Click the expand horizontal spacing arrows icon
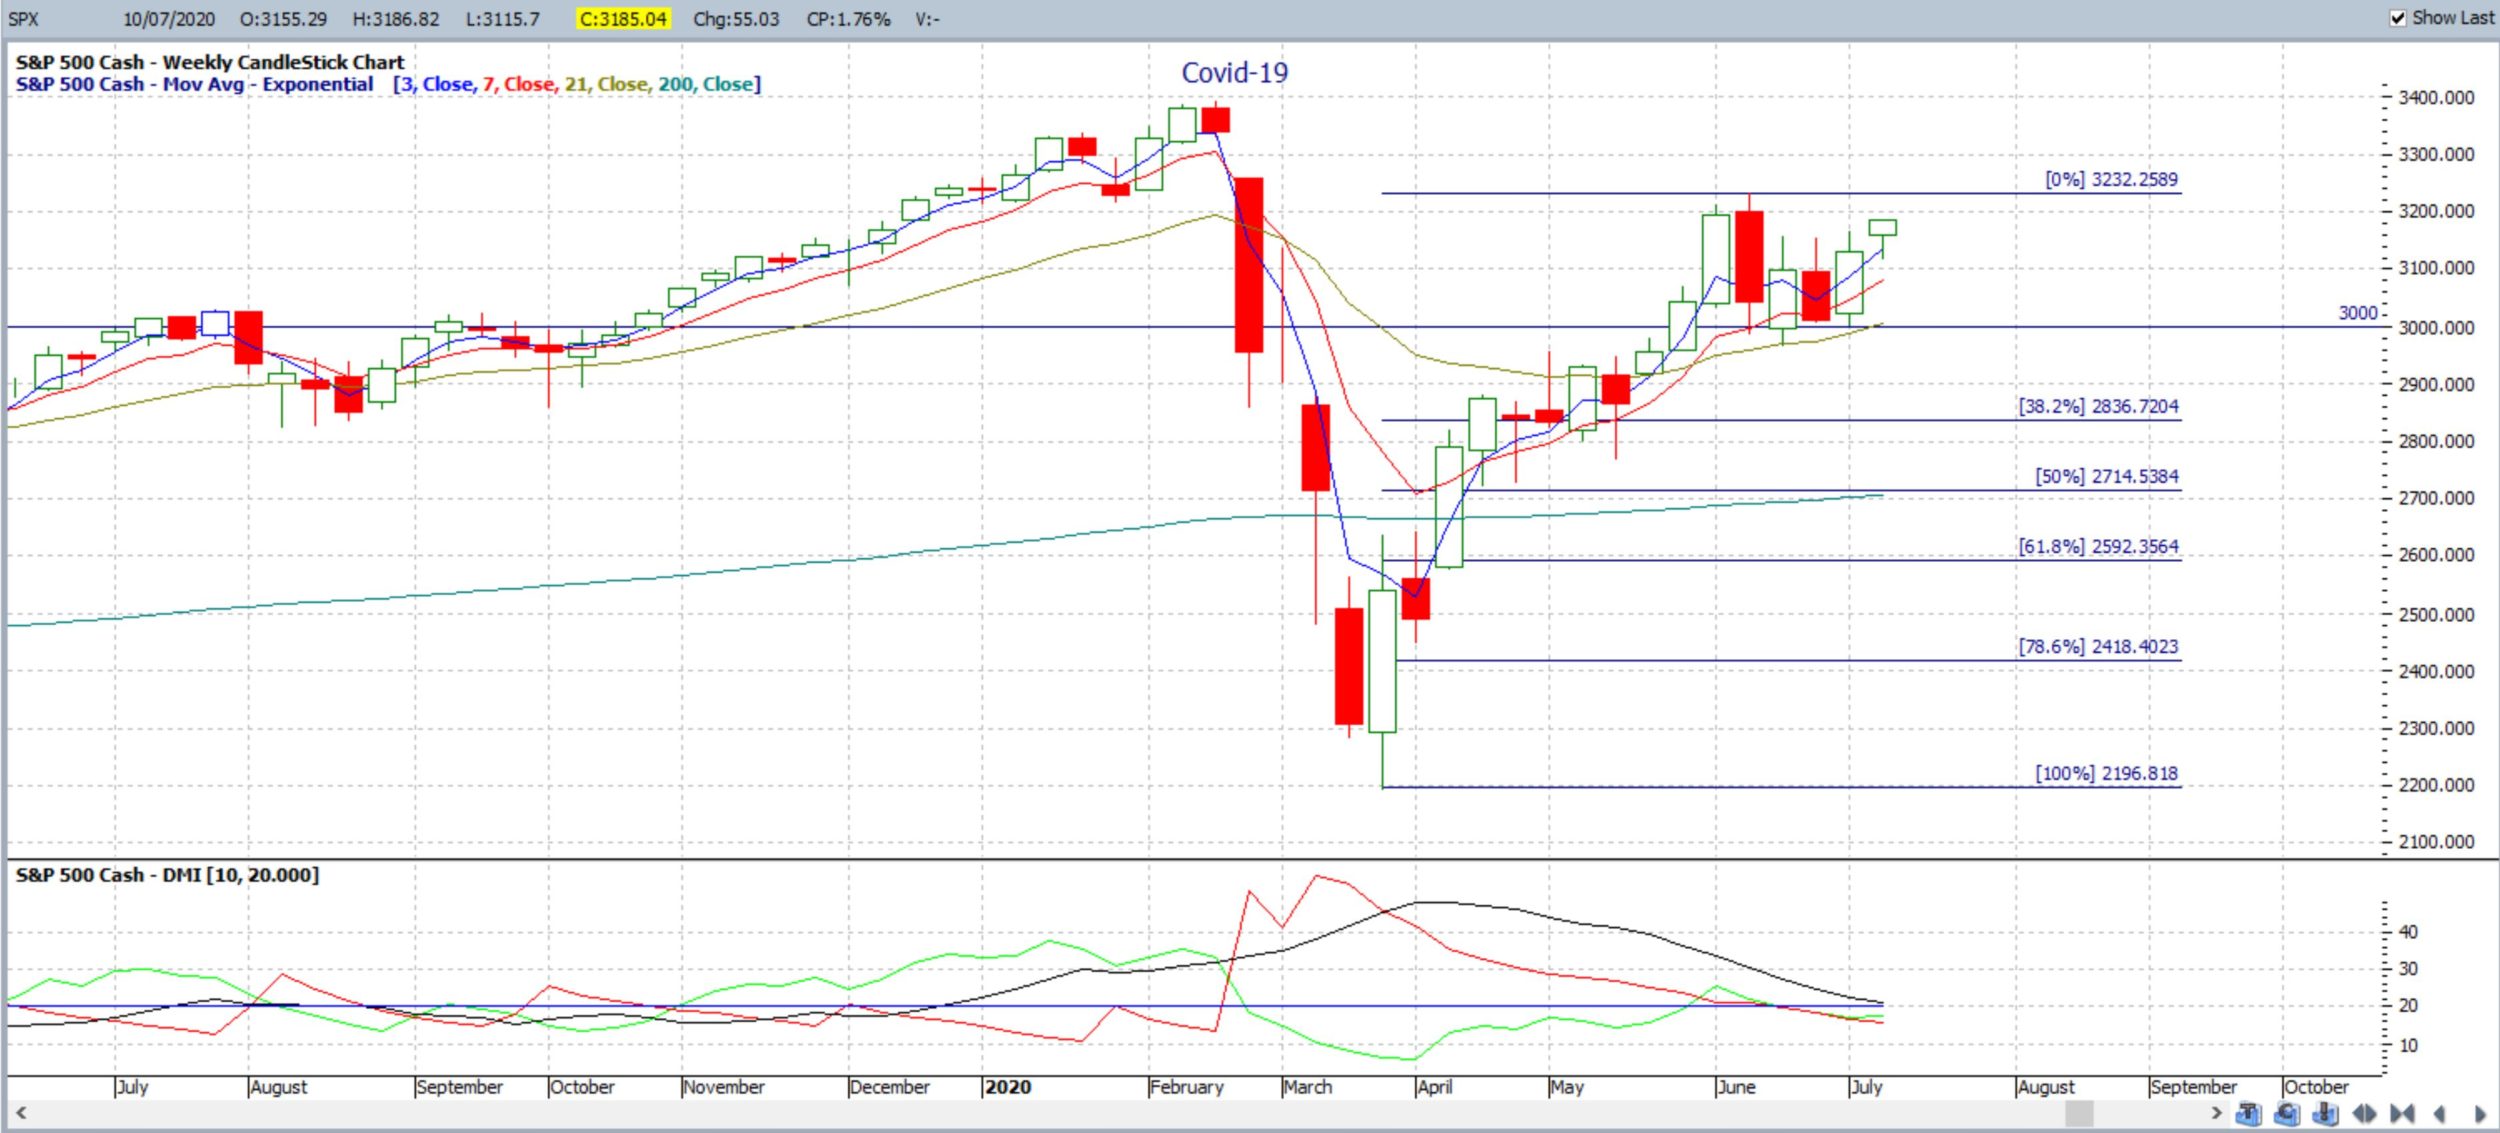Image resolution: width=2500 pixels, height=1133 pixels. click(x=2364, y=1113)
